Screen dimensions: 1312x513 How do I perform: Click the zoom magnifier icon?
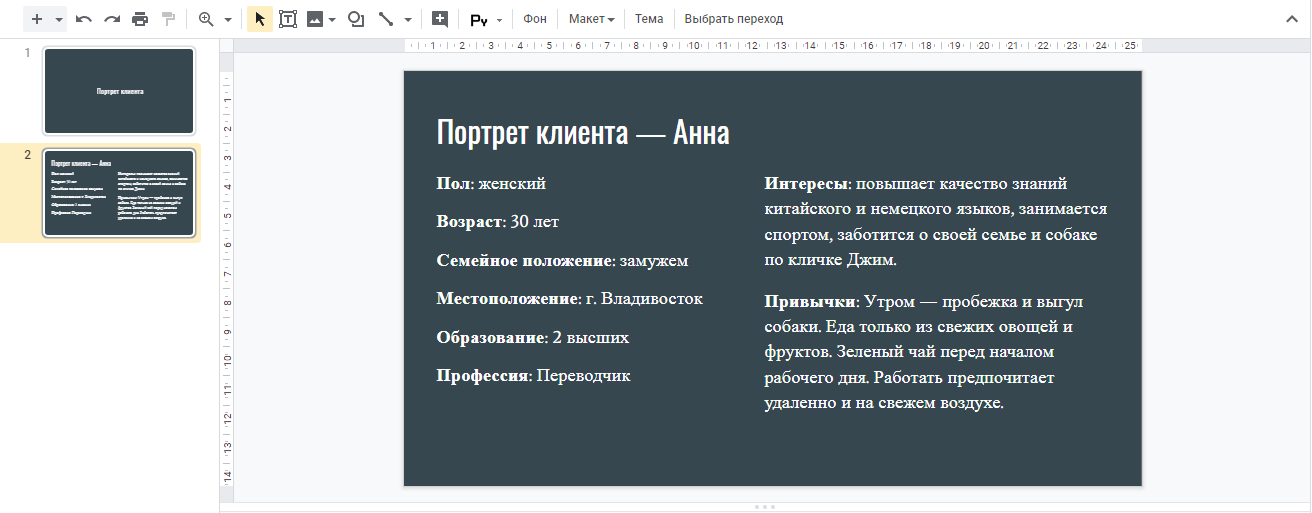[x=207, y=19]
